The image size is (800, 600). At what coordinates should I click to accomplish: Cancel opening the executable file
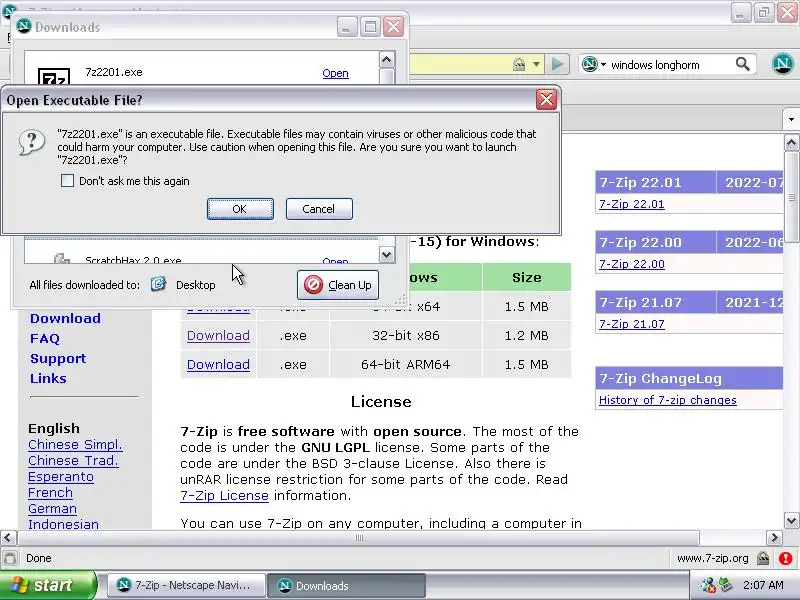tap(319, 209)
